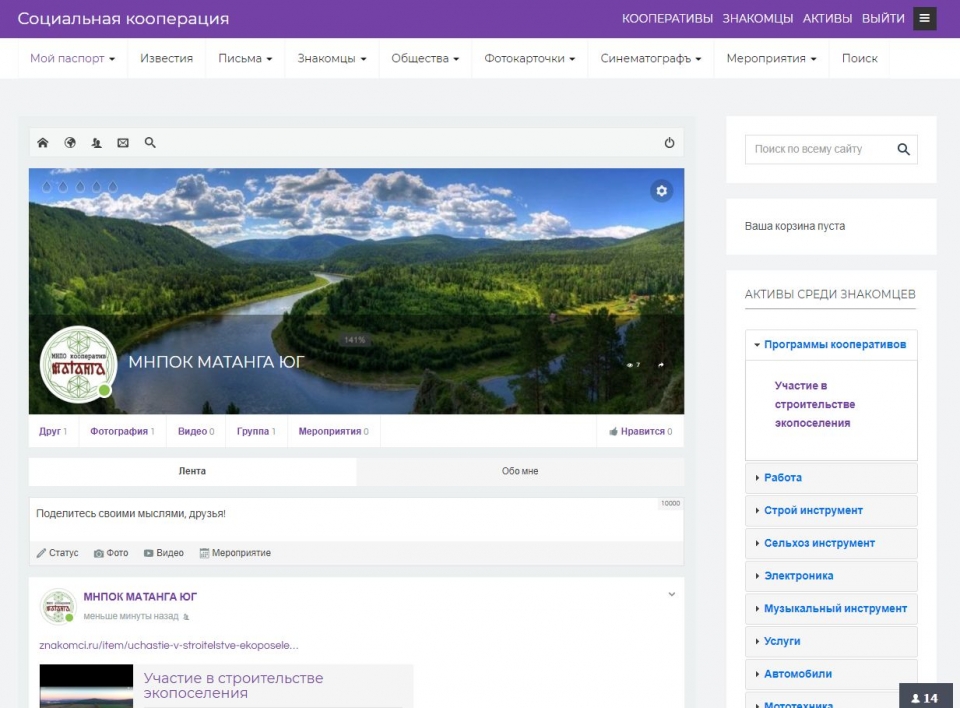960x708 pixels.
Task: Click ВЫЙТИ in the purple header
Action: coord(883,18)
